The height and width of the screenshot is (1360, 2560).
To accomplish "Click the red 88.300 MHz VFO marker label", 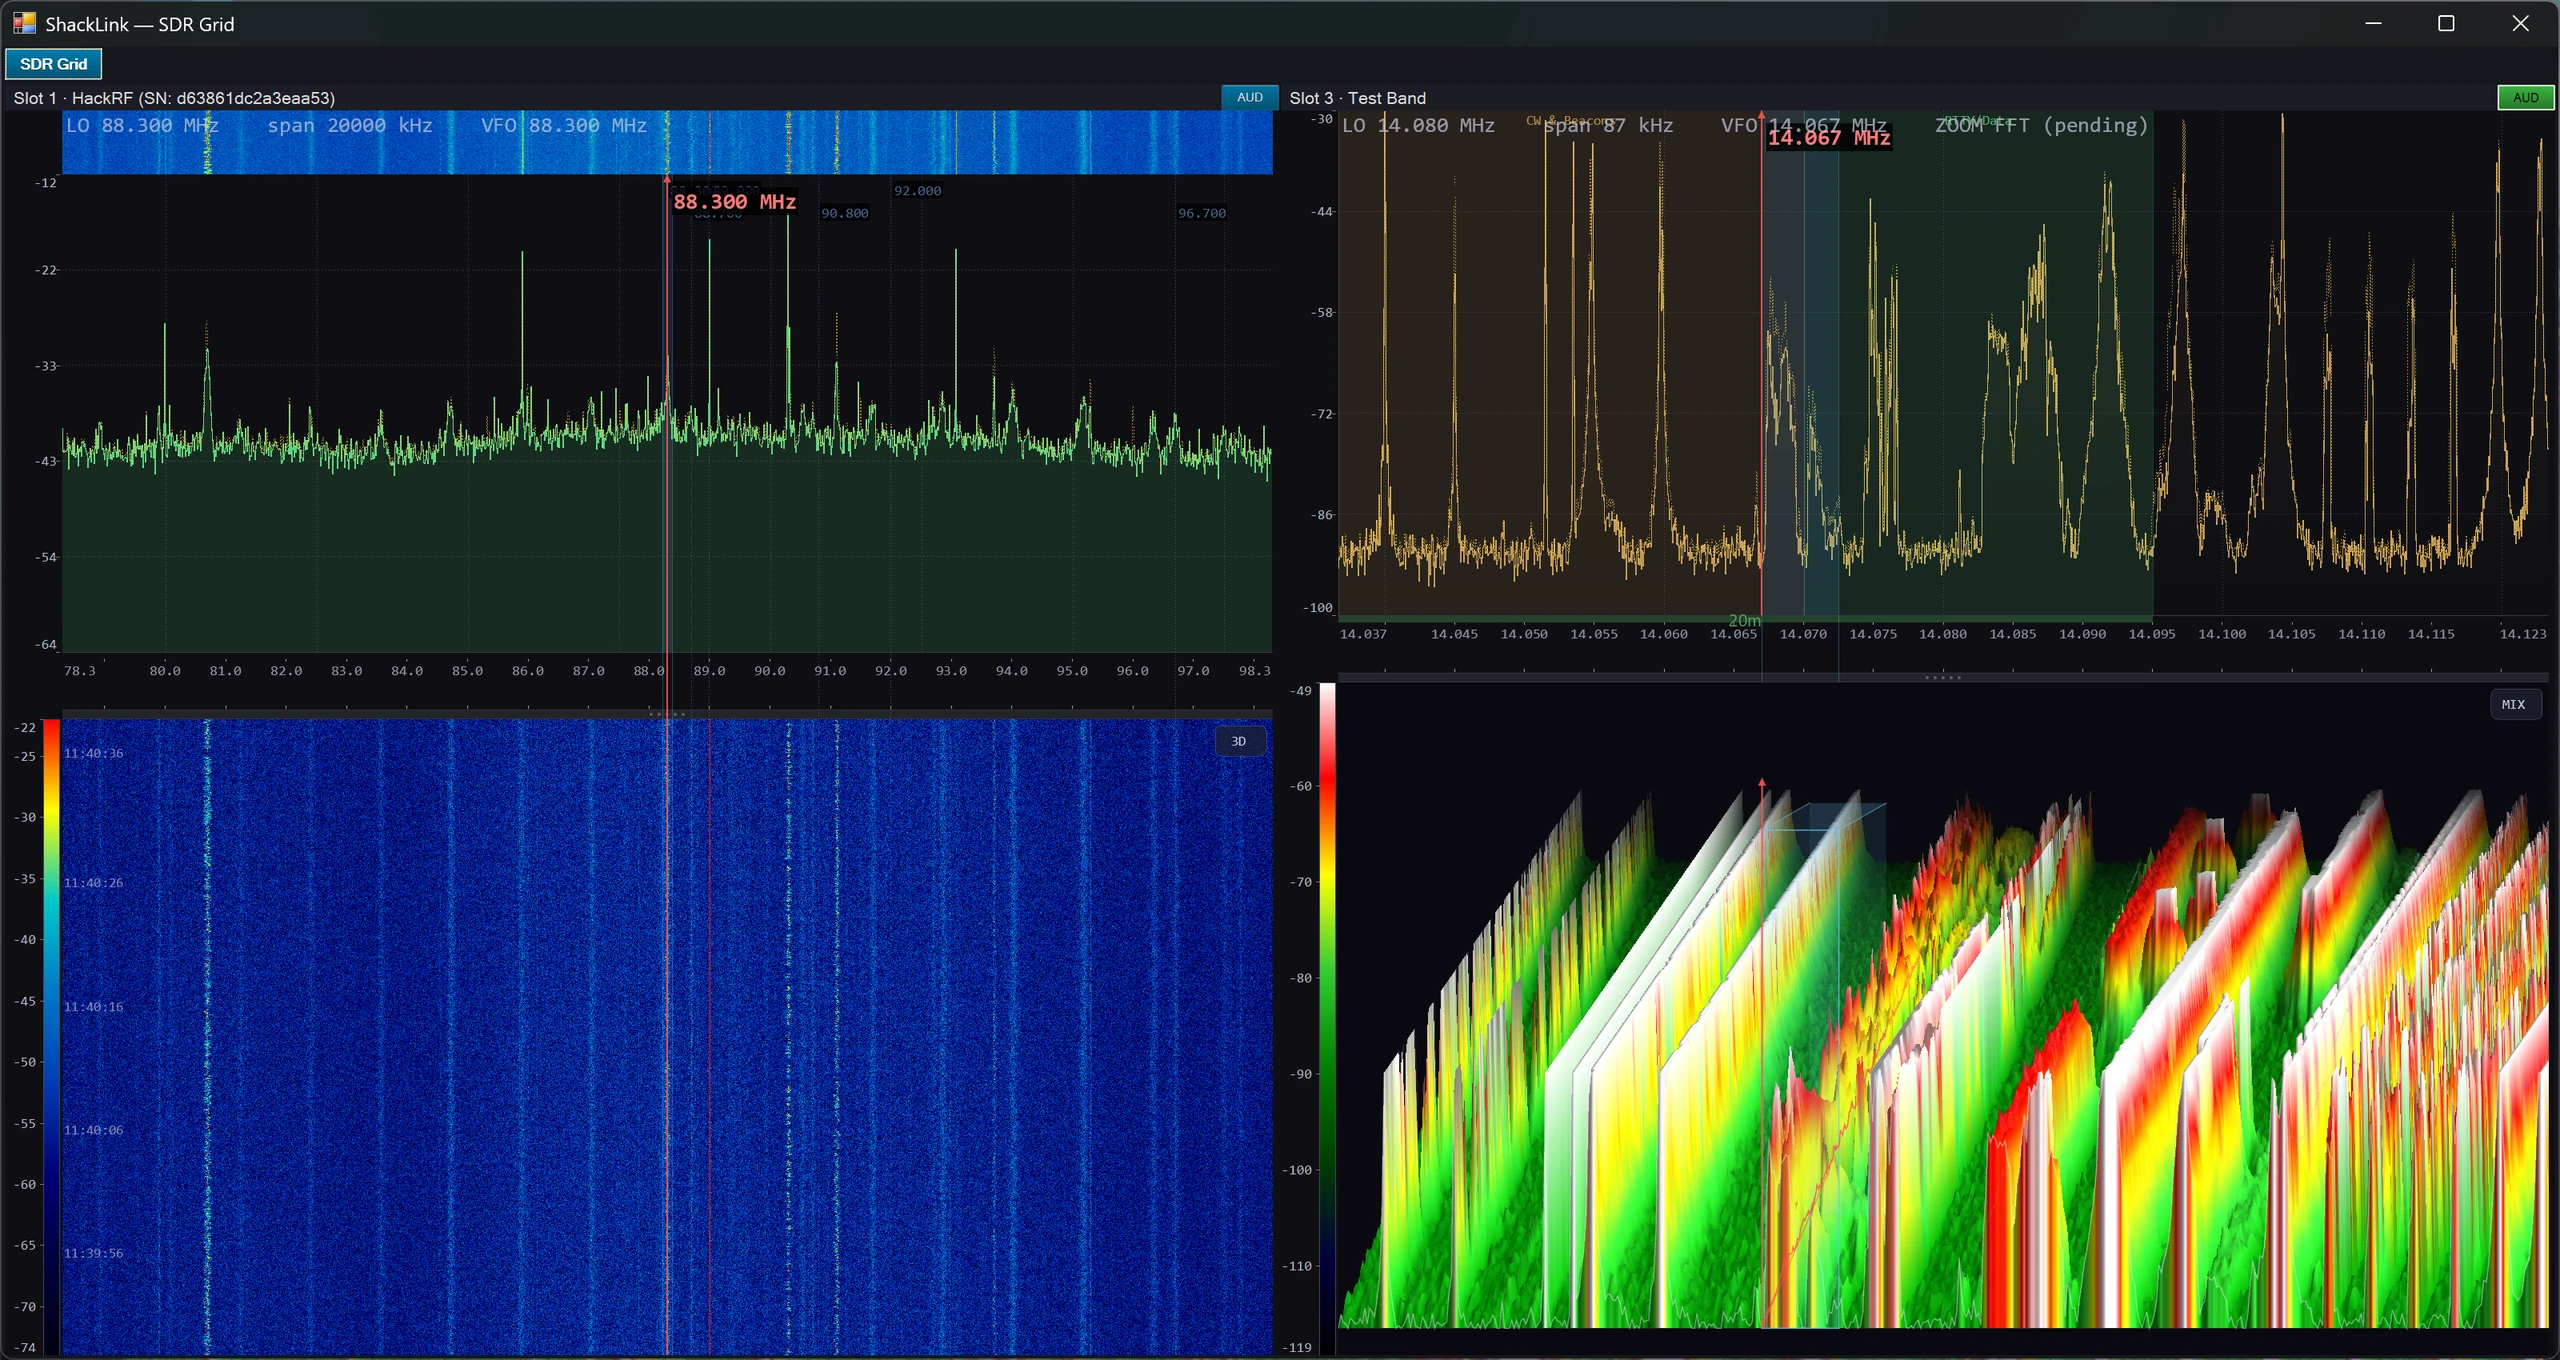I will pos(734,202).
